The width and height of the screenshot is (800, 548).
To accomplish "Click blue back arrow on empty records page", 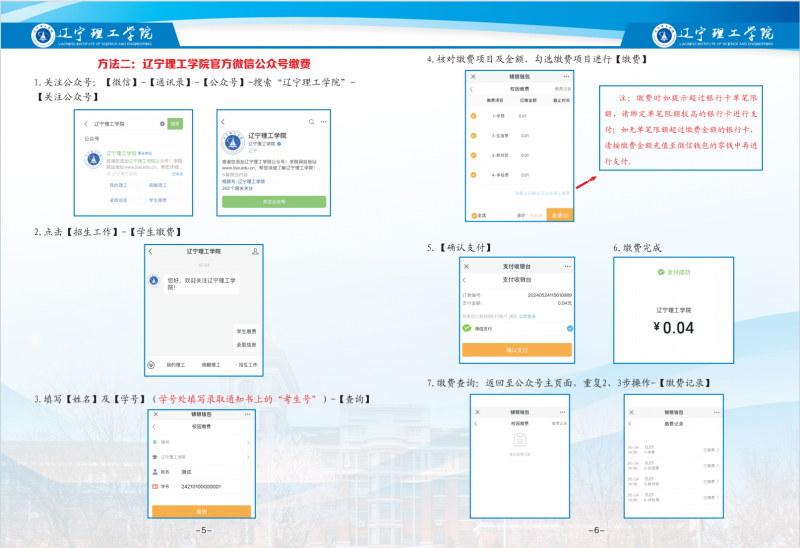I will pyautogui.click(x=476, y=424).
